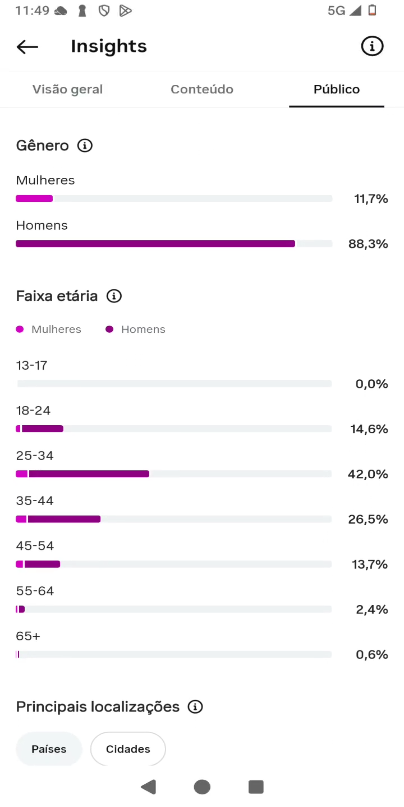
Task: Tap the back arrow next to Insights
Action: 27,47
